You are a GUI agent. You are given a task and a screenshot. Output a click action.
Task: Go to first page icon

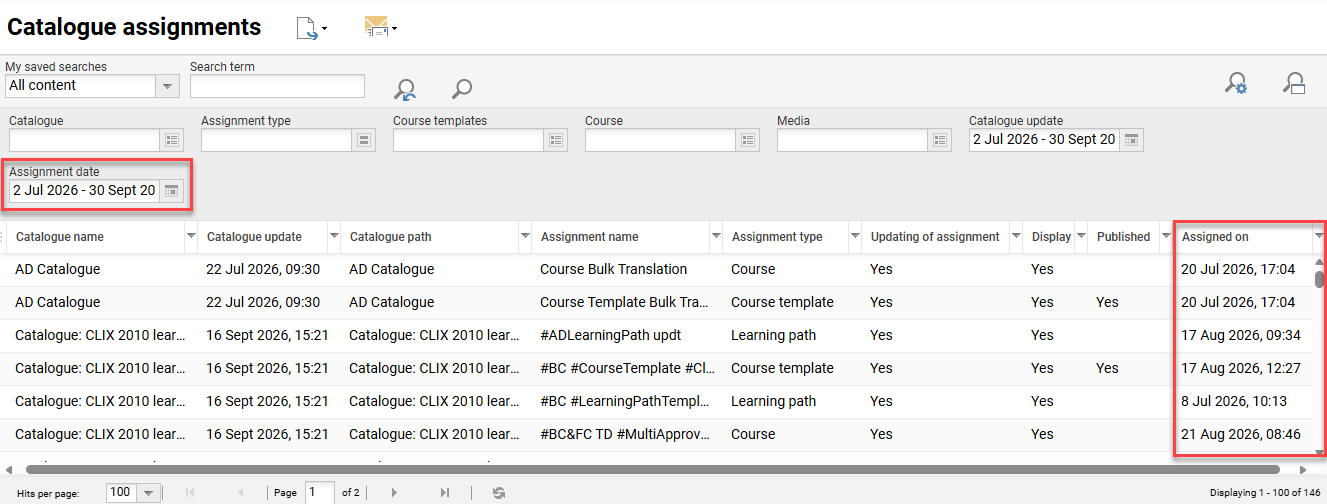(190, 493)
